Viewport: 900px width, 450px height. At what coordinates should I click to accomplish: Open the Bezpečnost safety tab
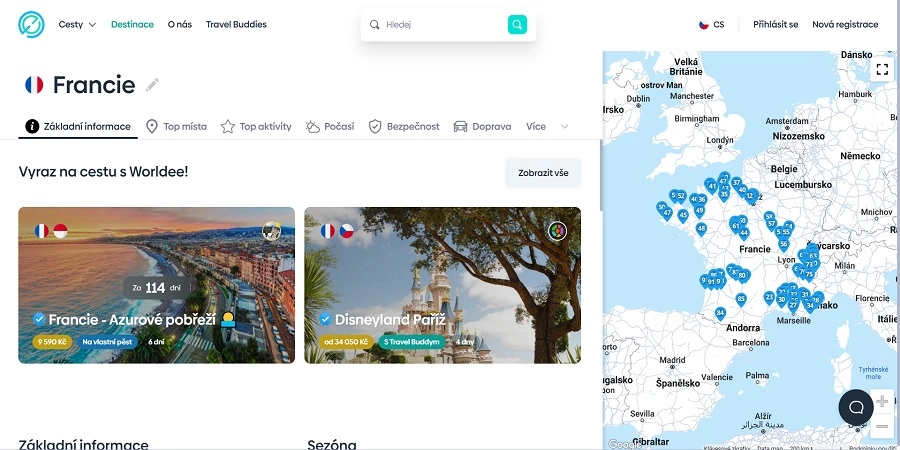(404, 127)
